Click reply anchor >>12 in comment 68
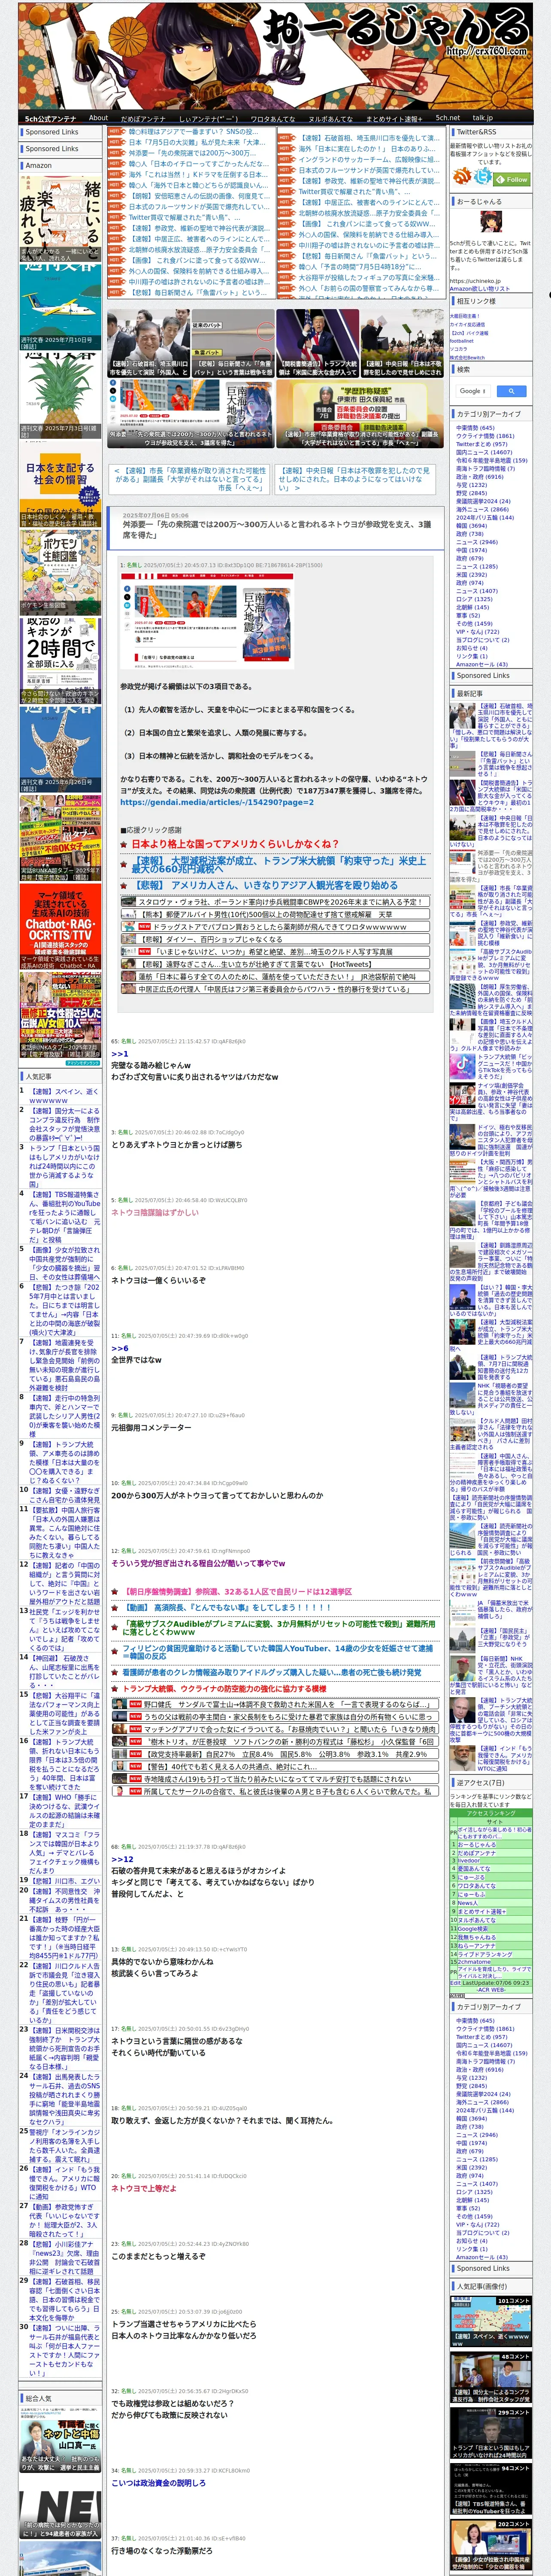 122,1859
